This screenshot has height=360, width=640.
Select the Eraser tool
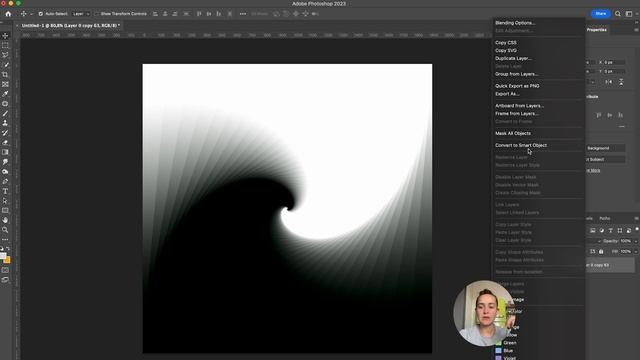[5, 142]
